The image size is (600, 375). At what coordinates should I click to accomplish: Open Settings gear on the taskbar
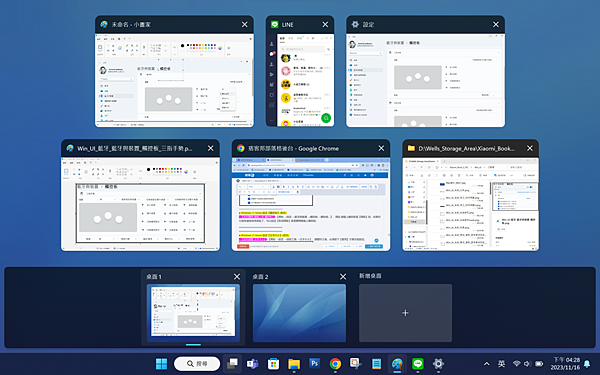click(439, 364)
